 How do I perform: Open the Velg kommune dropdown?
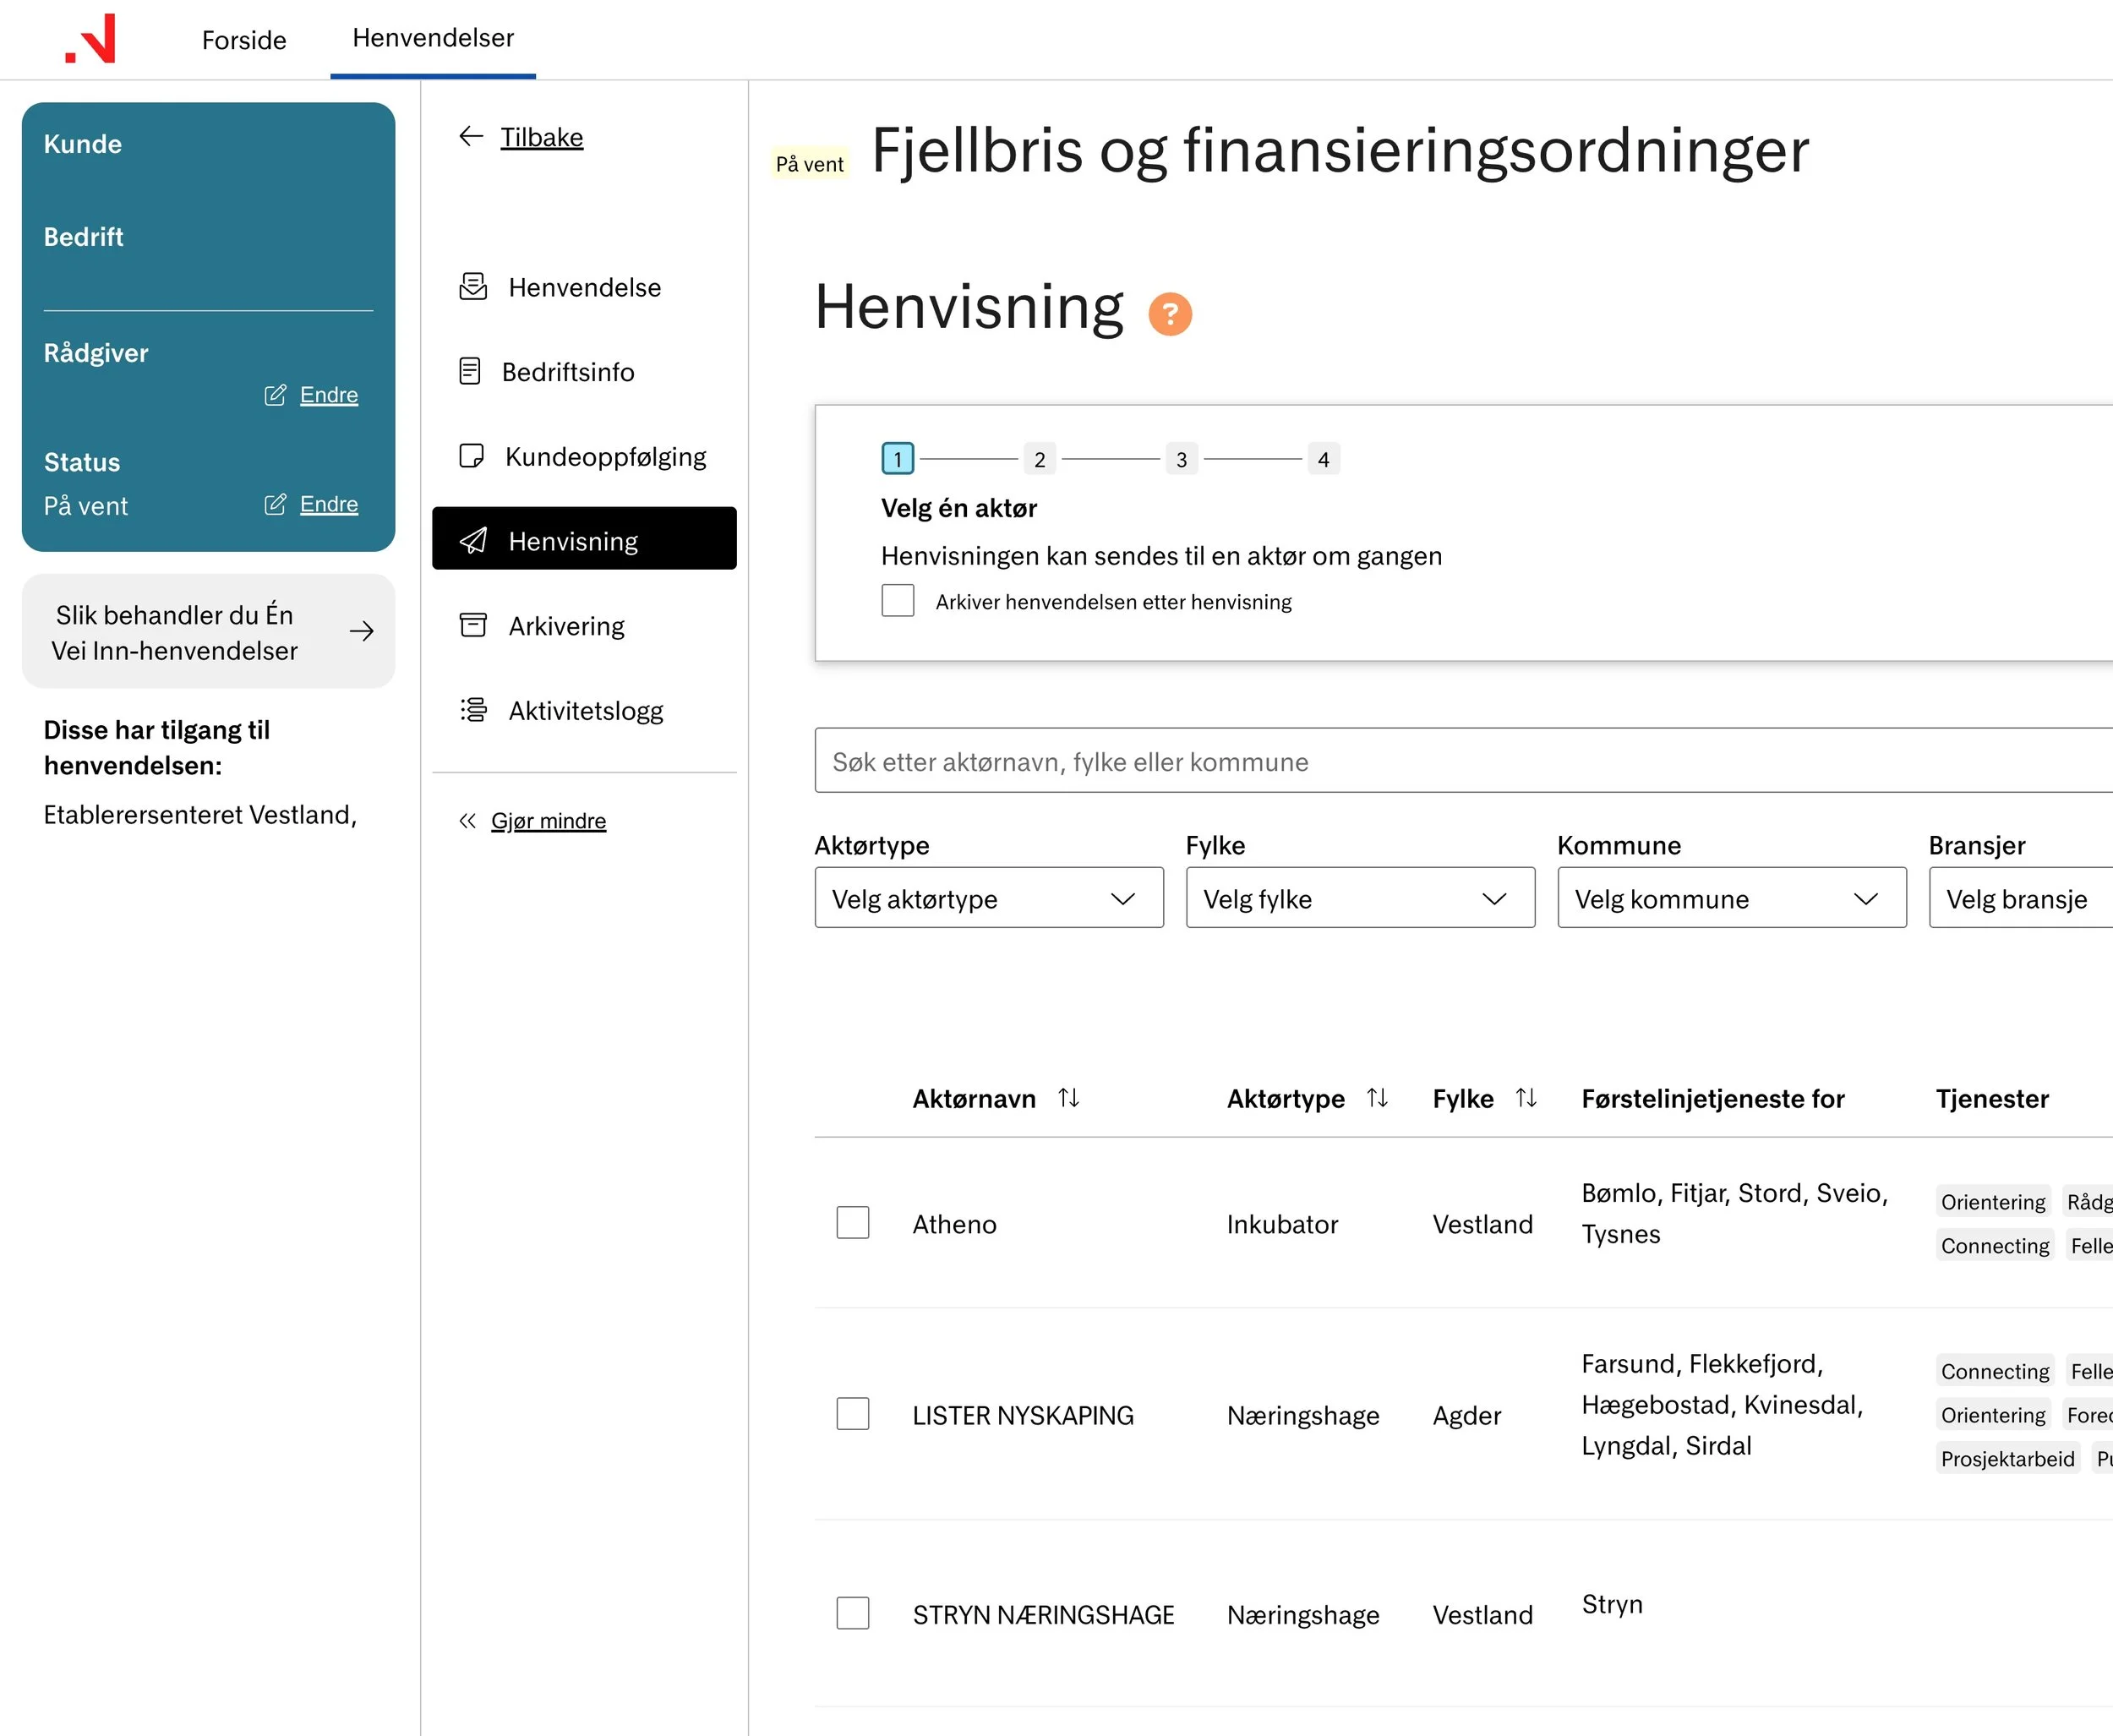coord(1730,898)
